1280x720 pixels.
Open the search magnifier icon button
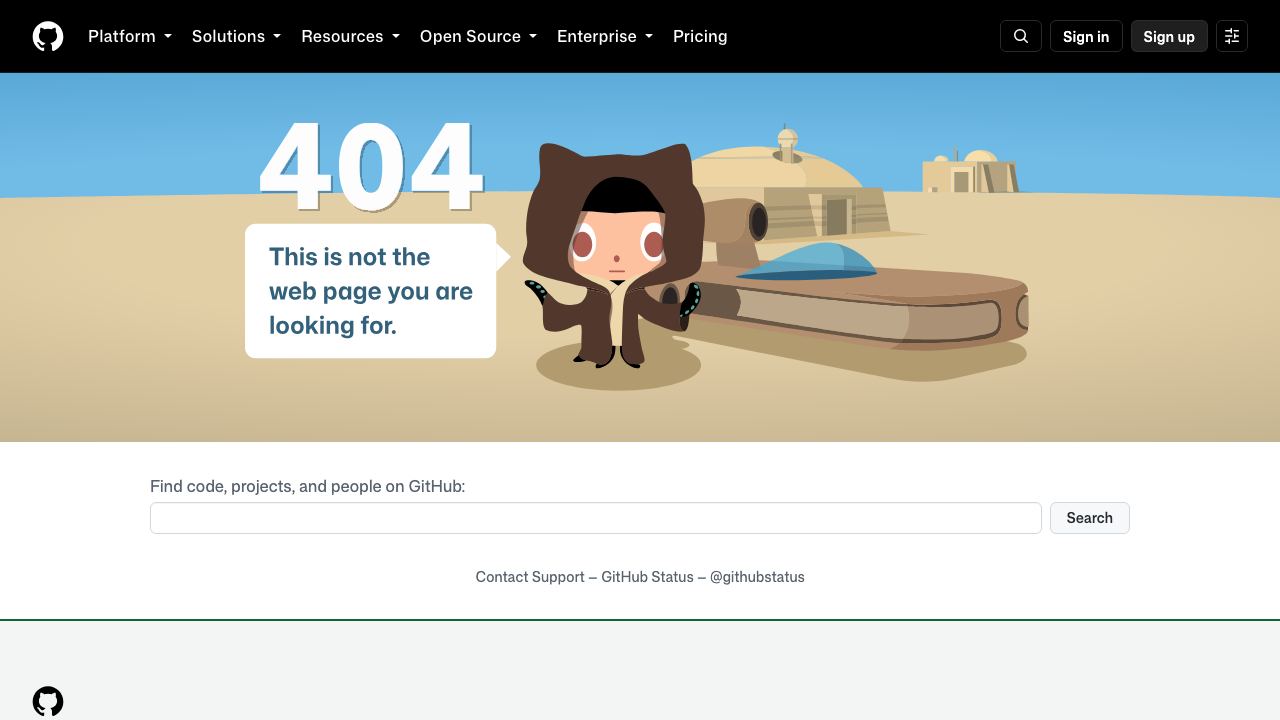[1021, 36]
